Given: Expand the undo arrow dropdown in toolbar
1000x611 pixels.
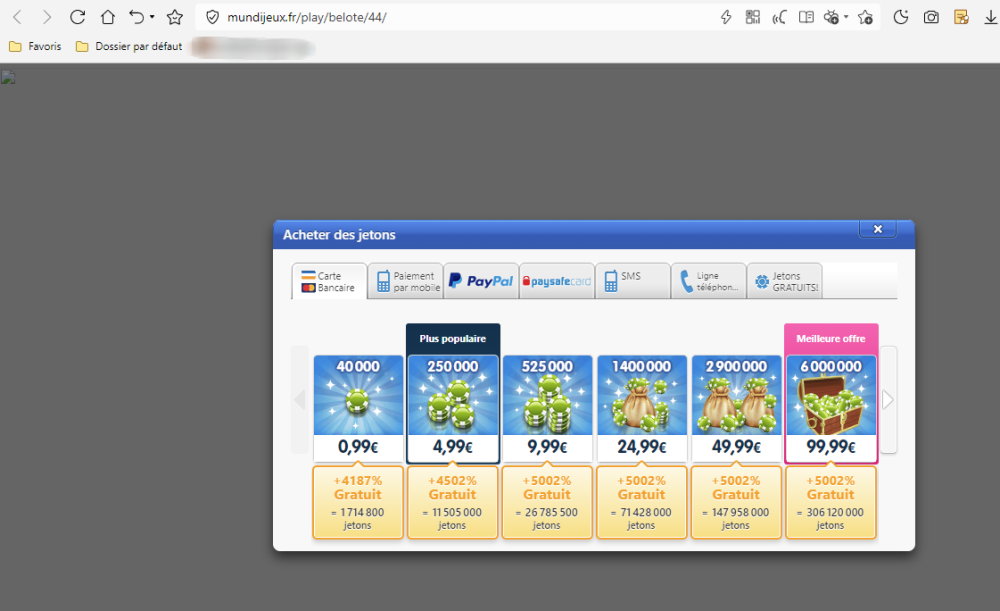Looking at the screenshot, I should coord(152,17).
